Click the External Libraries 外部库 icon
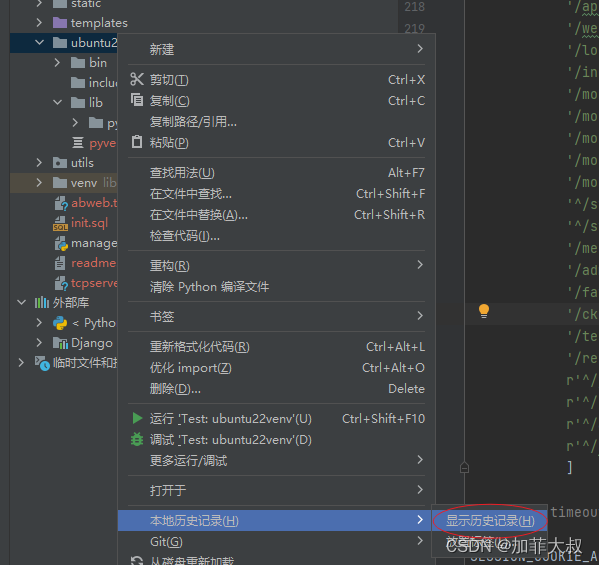 (x=42, y=303)
